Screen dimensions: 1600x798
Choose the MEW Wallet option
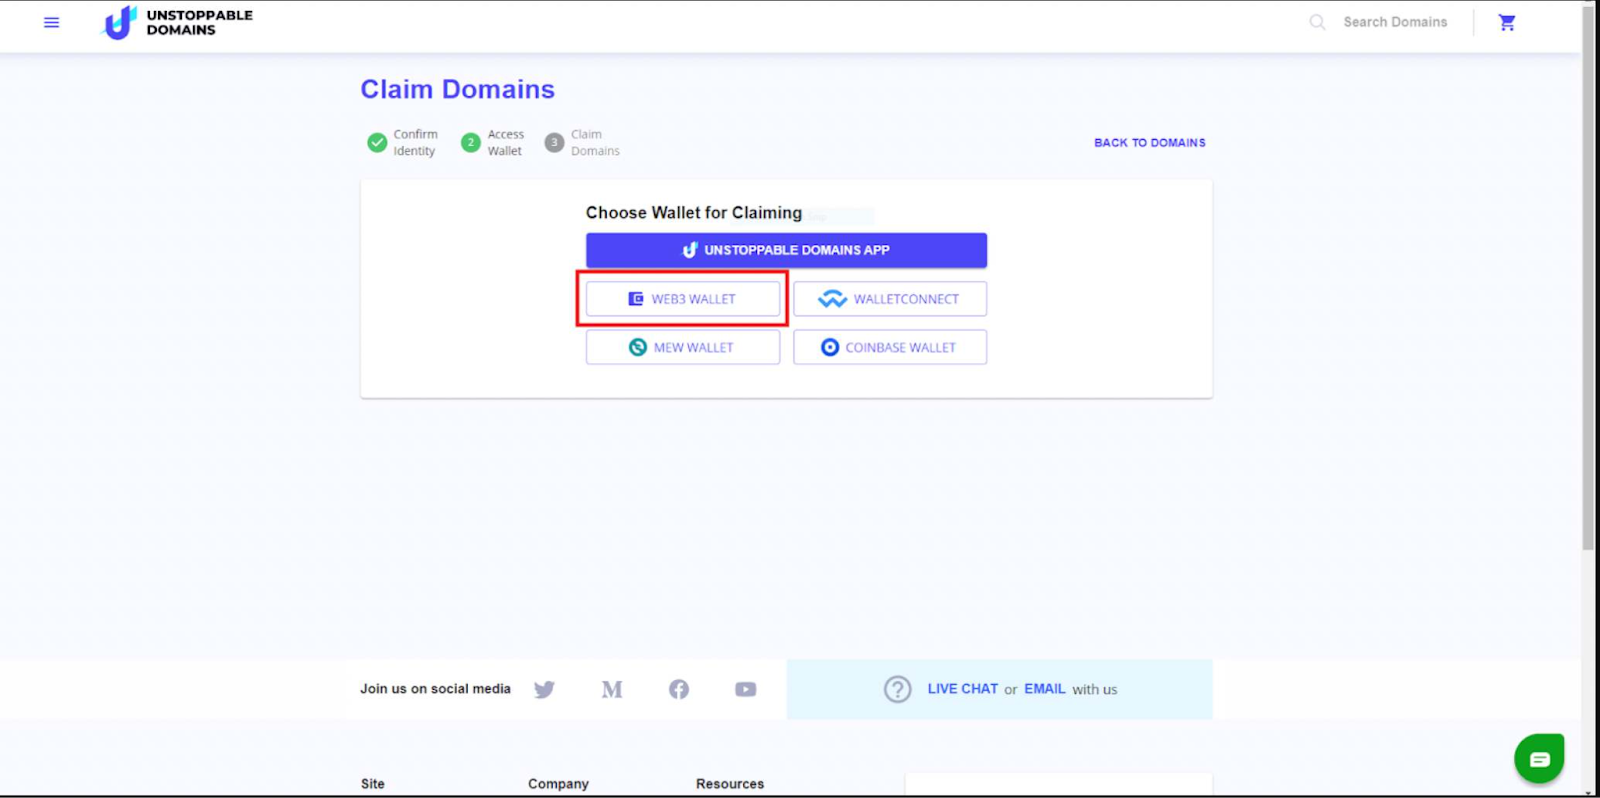click(x=683, y=347)
